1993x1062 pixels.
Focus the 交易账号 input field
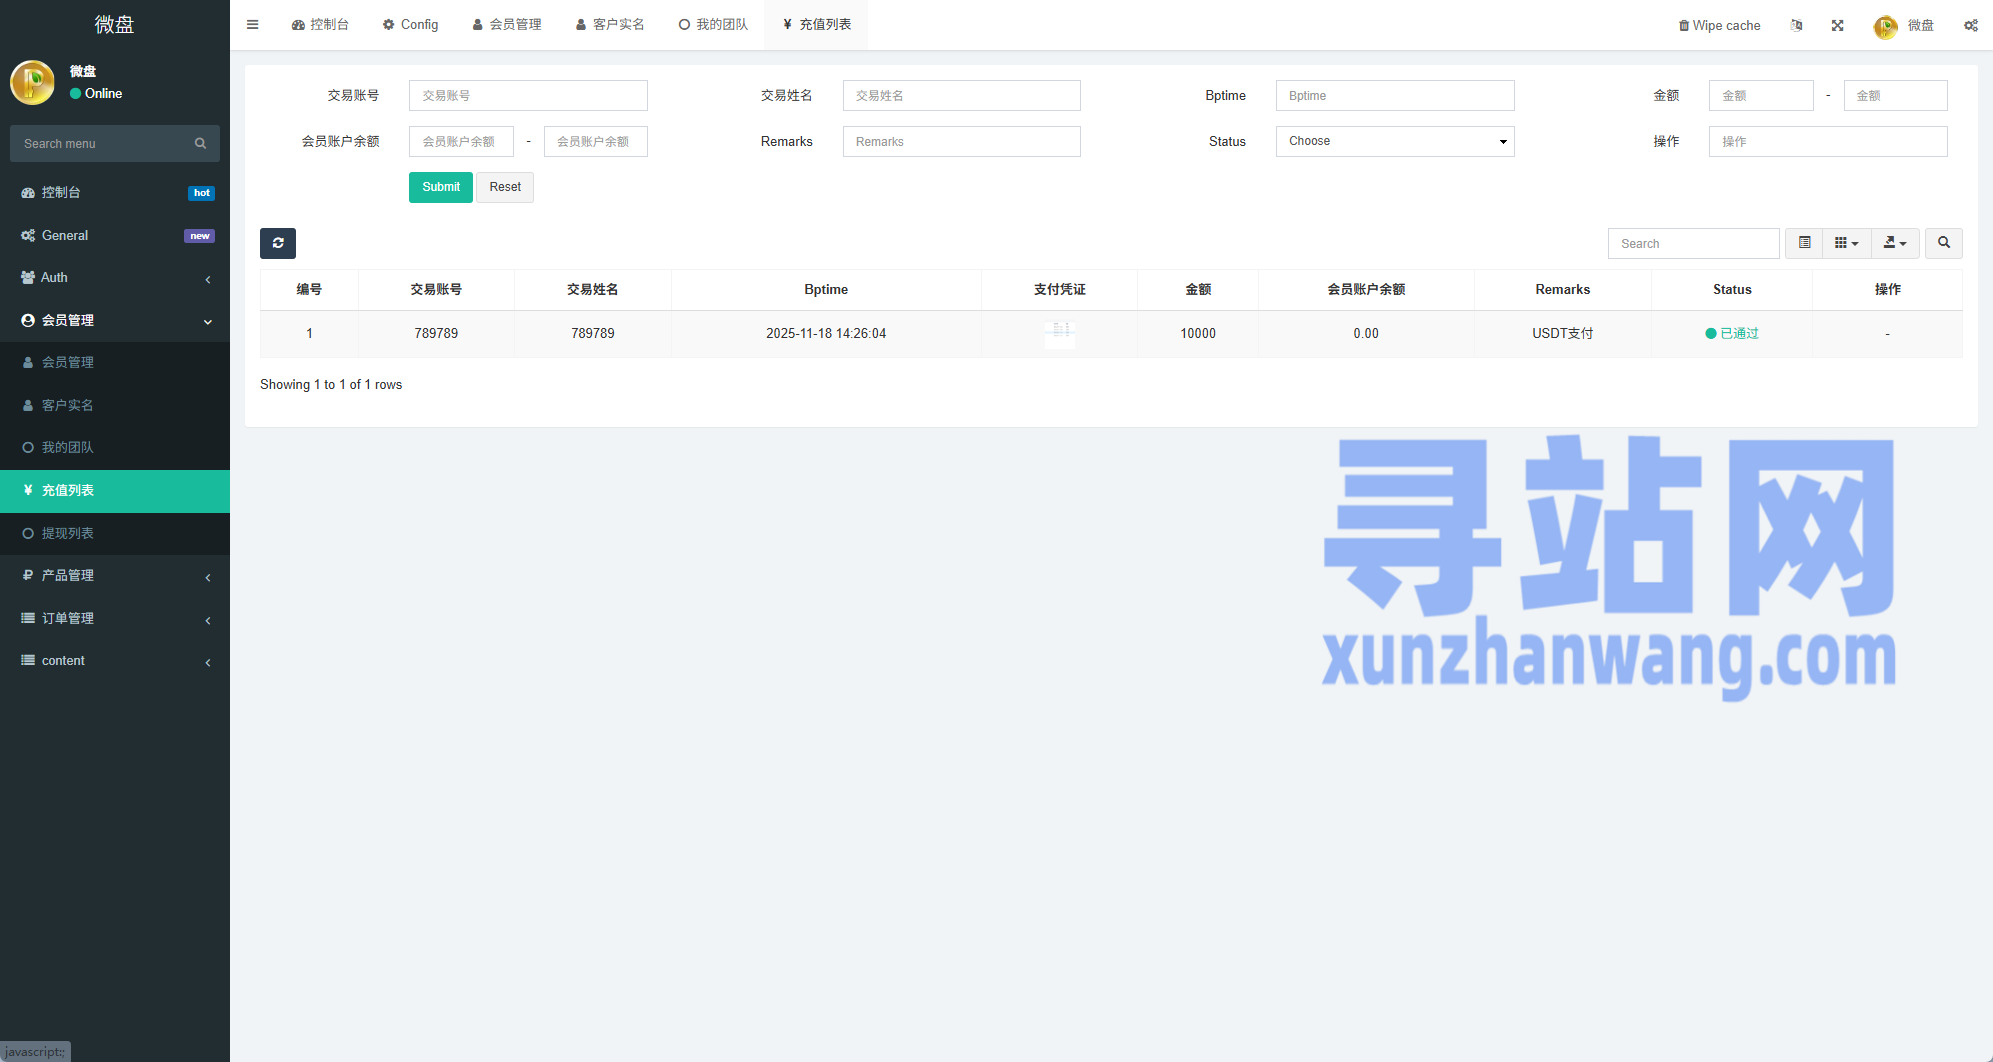(x=528, y=96)
